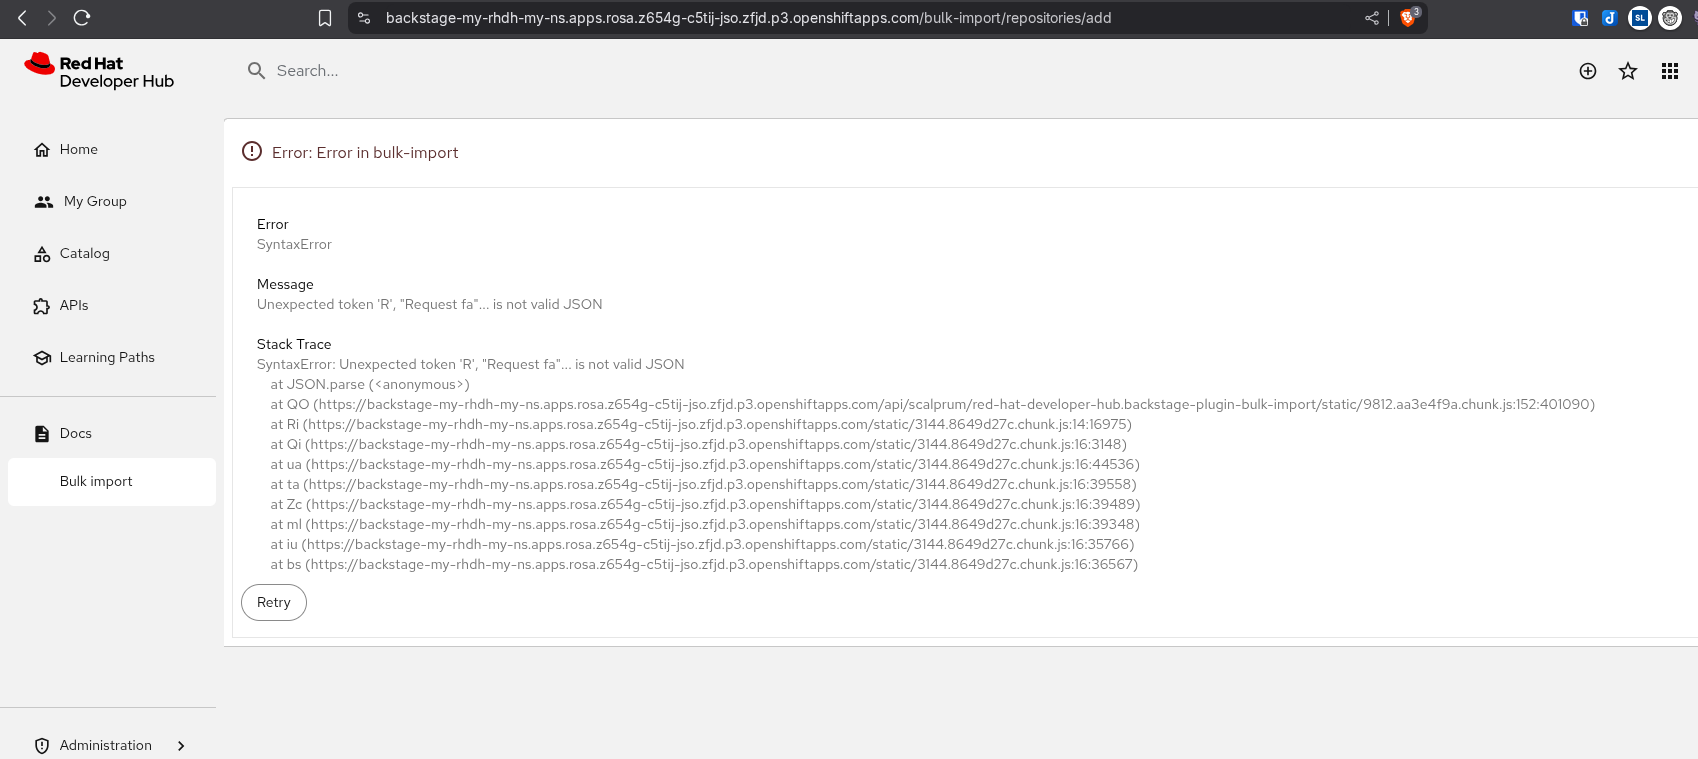
Task: Click the 'Message' label
Action: [285, 284]
